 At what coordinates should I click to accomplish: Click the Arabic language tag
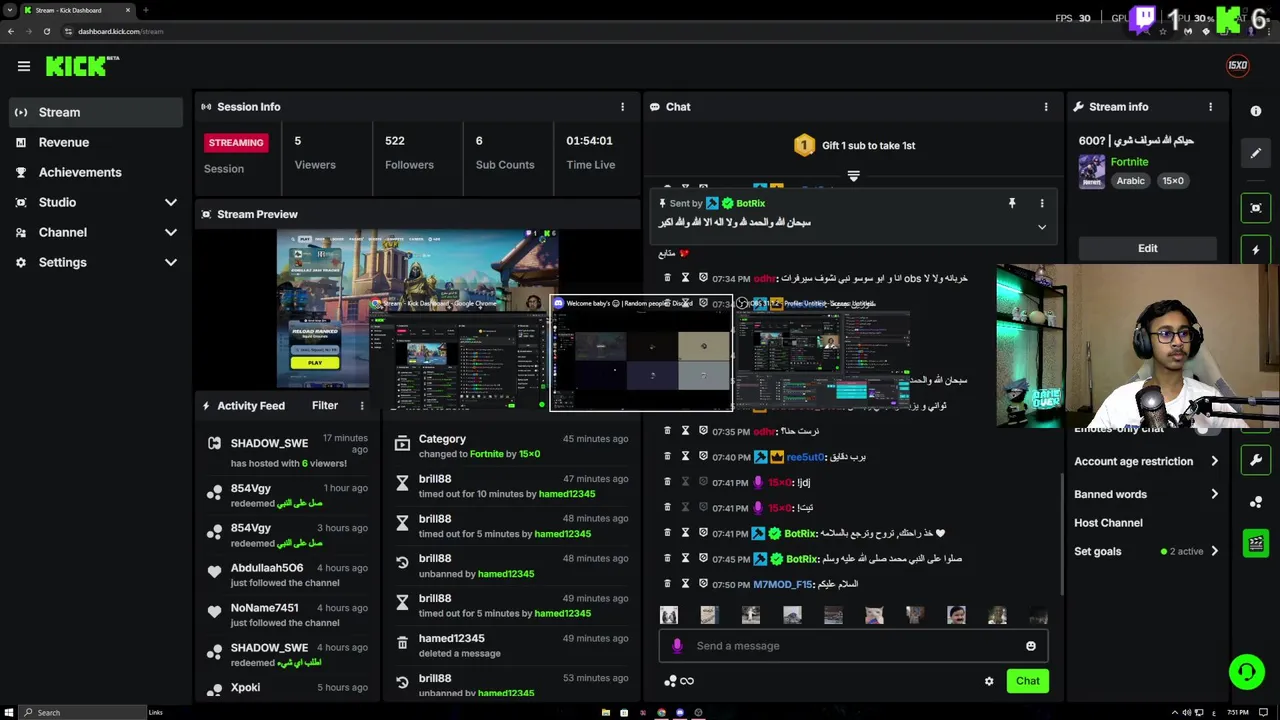click(1130, 181)
